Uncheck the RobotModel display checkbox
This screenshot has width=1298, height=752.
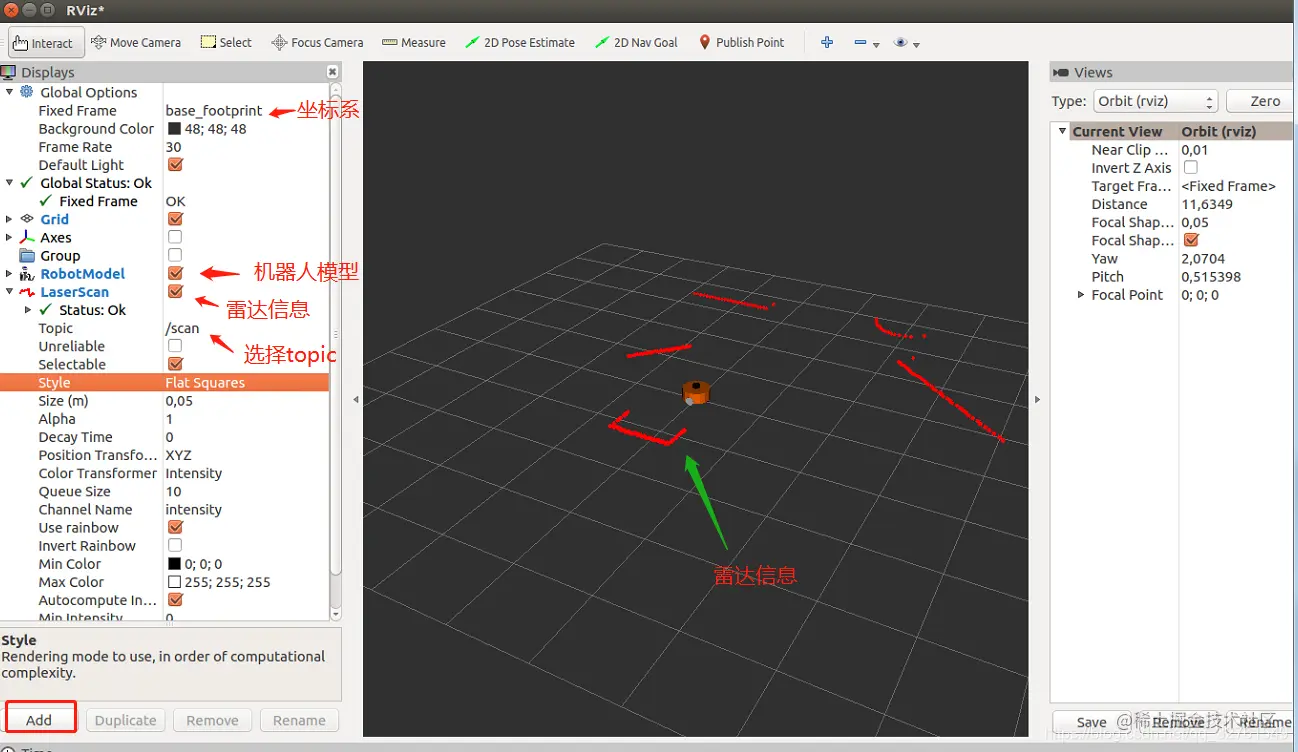pos(175,273)
